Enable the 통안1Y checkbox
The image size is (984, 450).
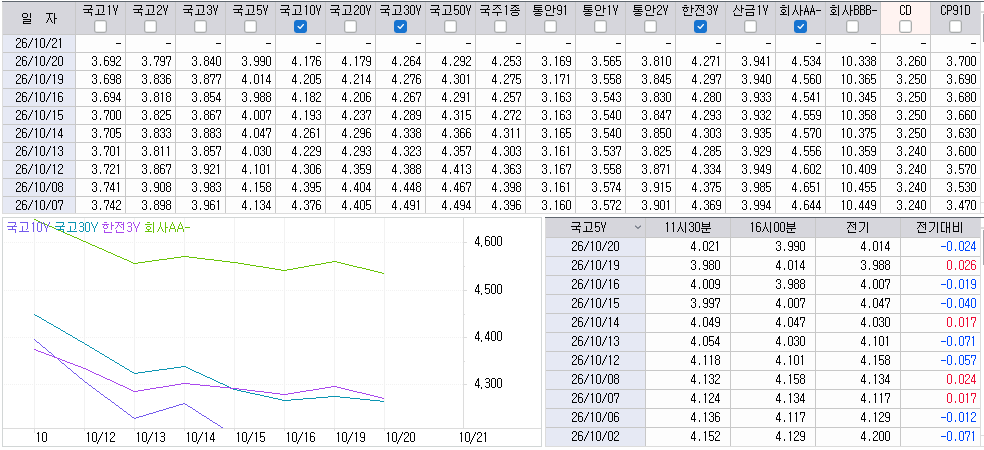point(601,26)
